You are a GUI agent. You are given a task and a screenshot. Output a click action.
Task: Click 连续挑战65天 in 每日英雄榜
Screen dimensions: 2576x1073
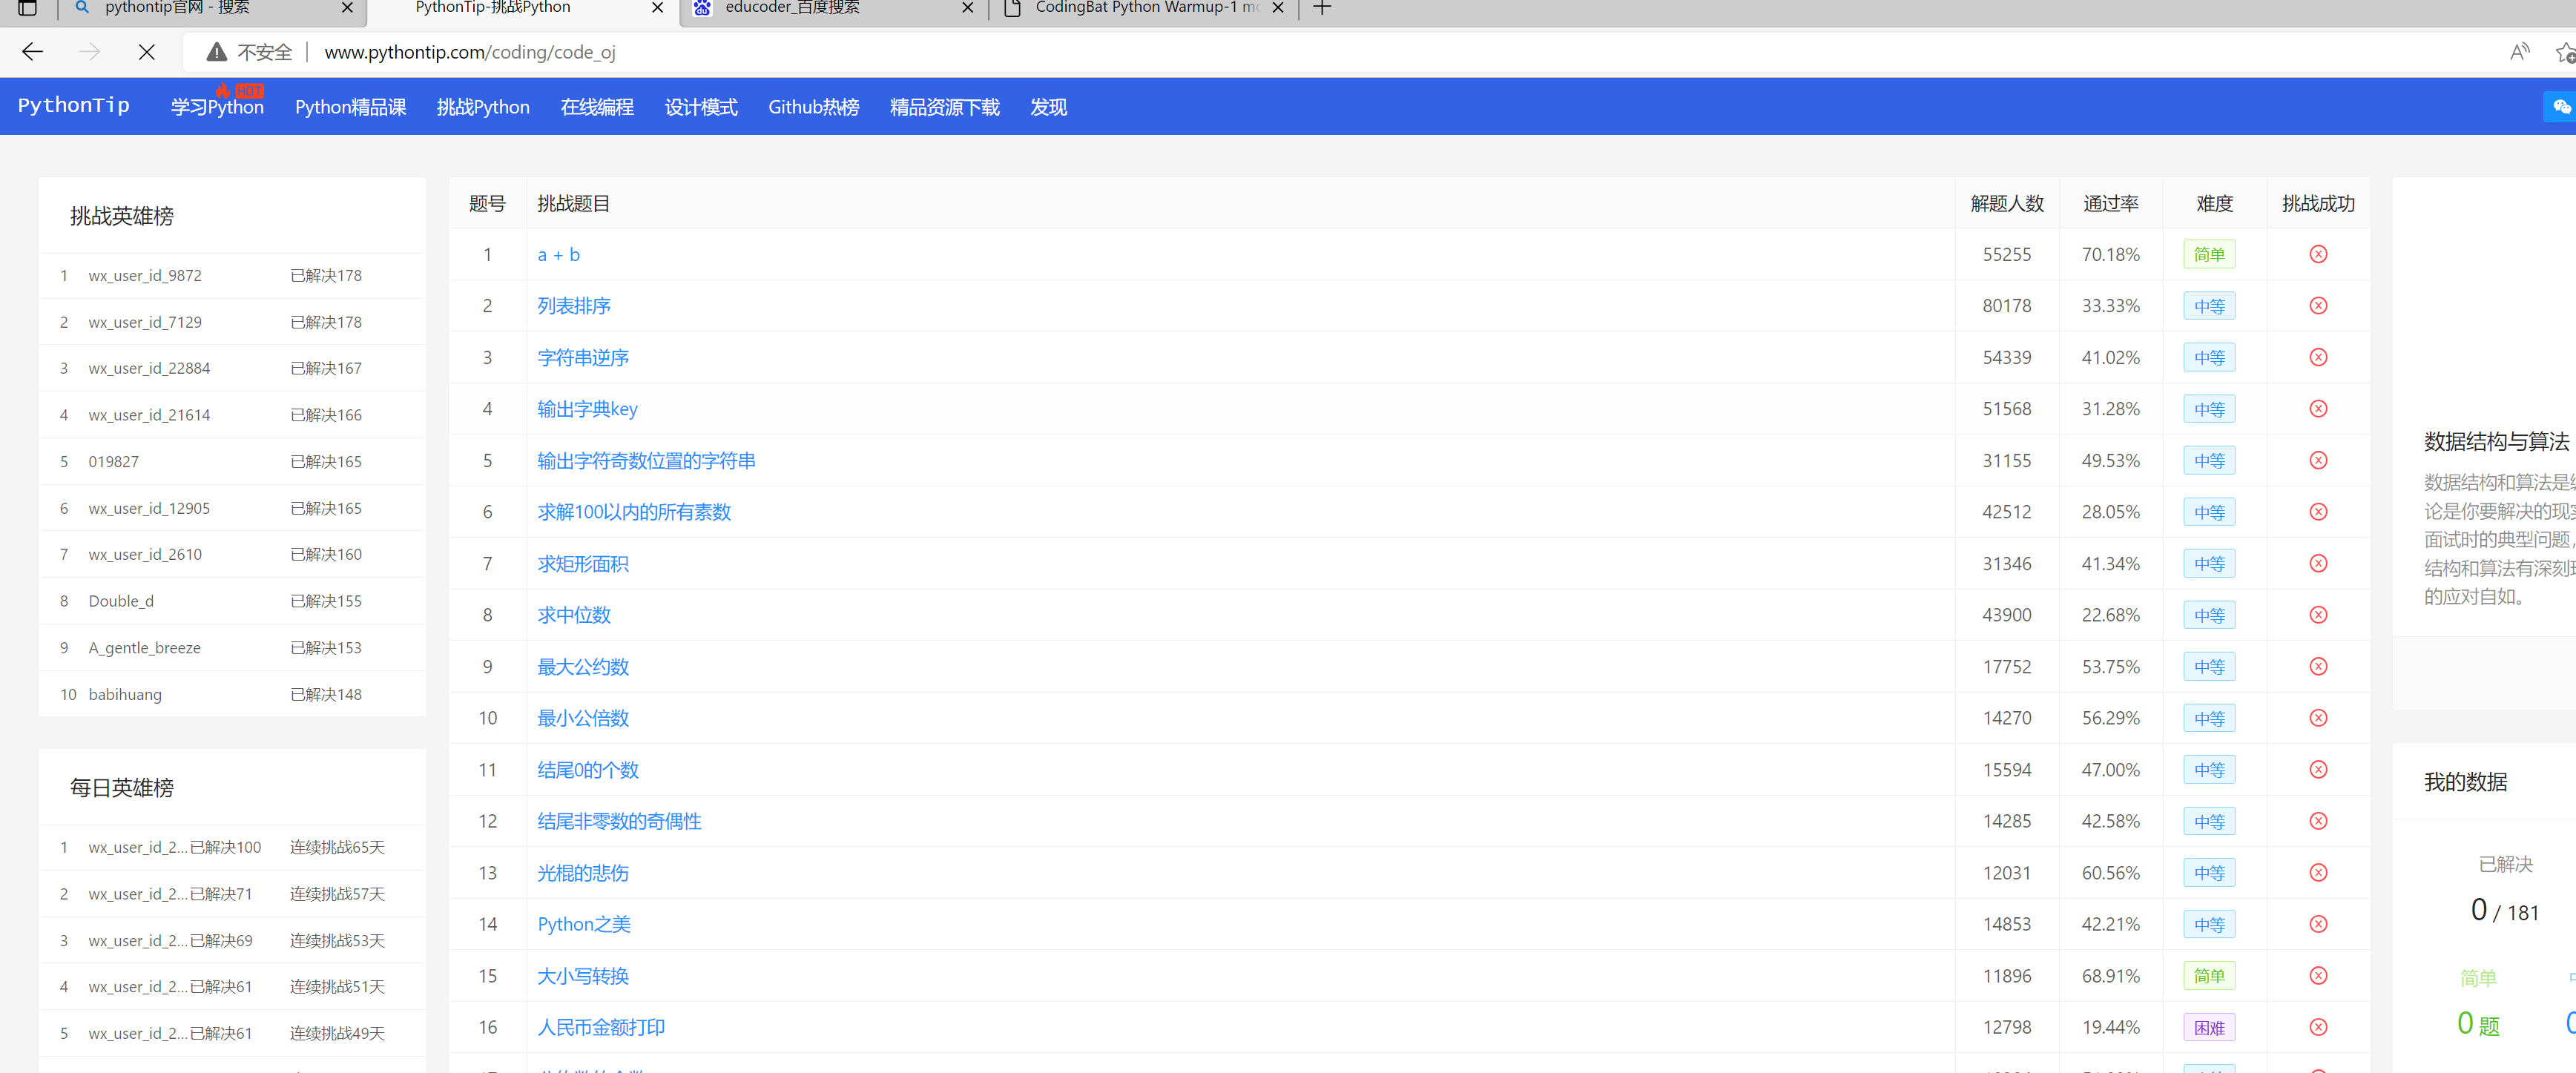point(337,847)
